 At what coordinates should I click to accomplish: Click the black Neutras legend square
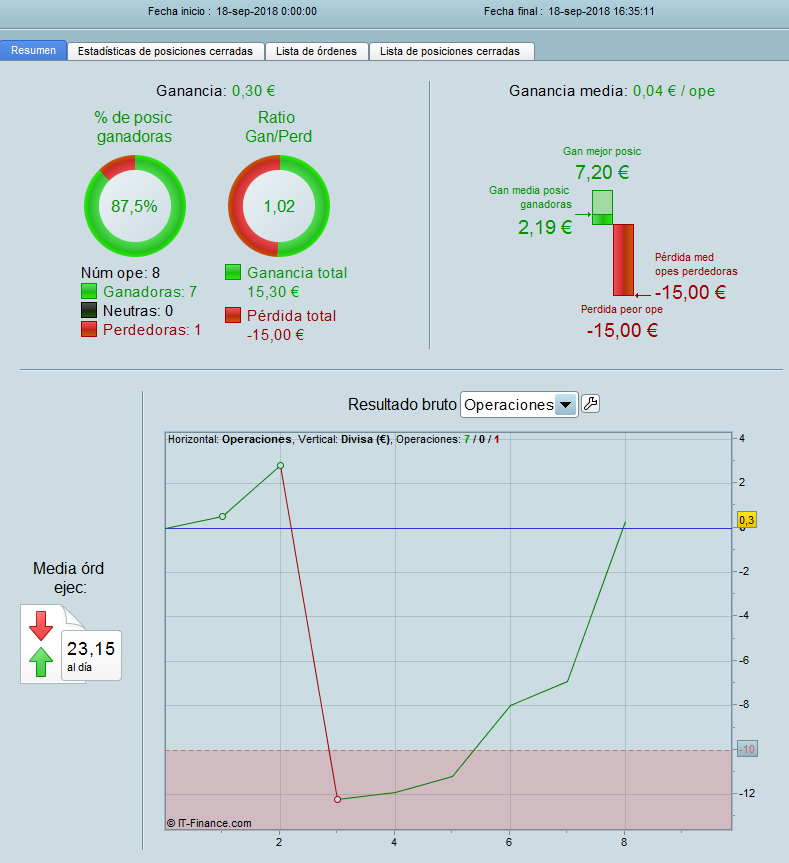[89, 310]
